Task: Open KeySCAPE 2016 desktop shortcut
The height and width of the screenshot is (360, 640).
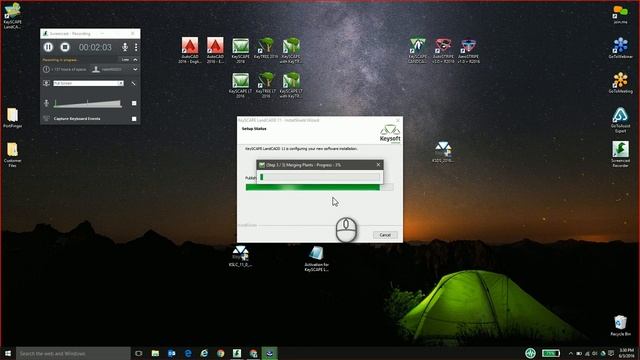Action: (240, 50)
